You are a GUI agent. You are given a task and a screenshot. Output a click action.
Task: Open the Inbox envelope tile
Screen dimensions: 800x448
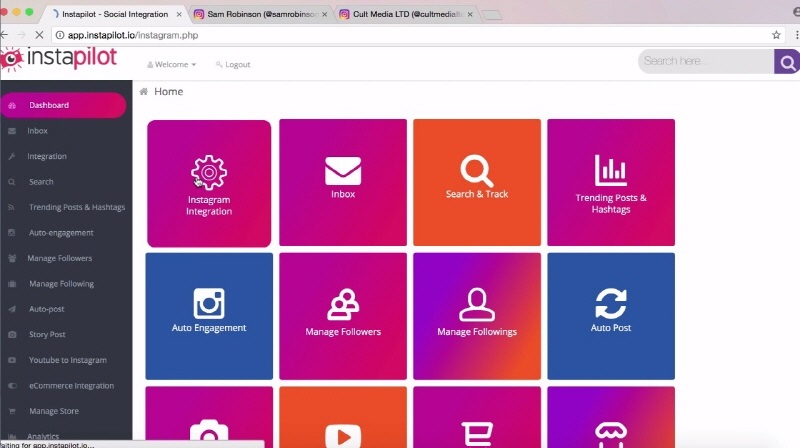(343, 182)
